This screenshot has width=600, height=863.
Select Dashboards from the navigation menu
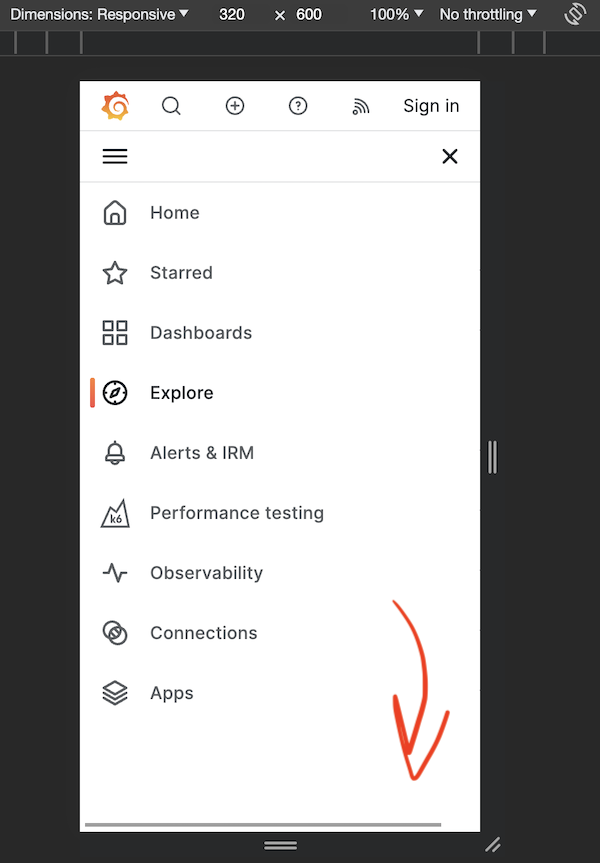click(x=200, y=332)
